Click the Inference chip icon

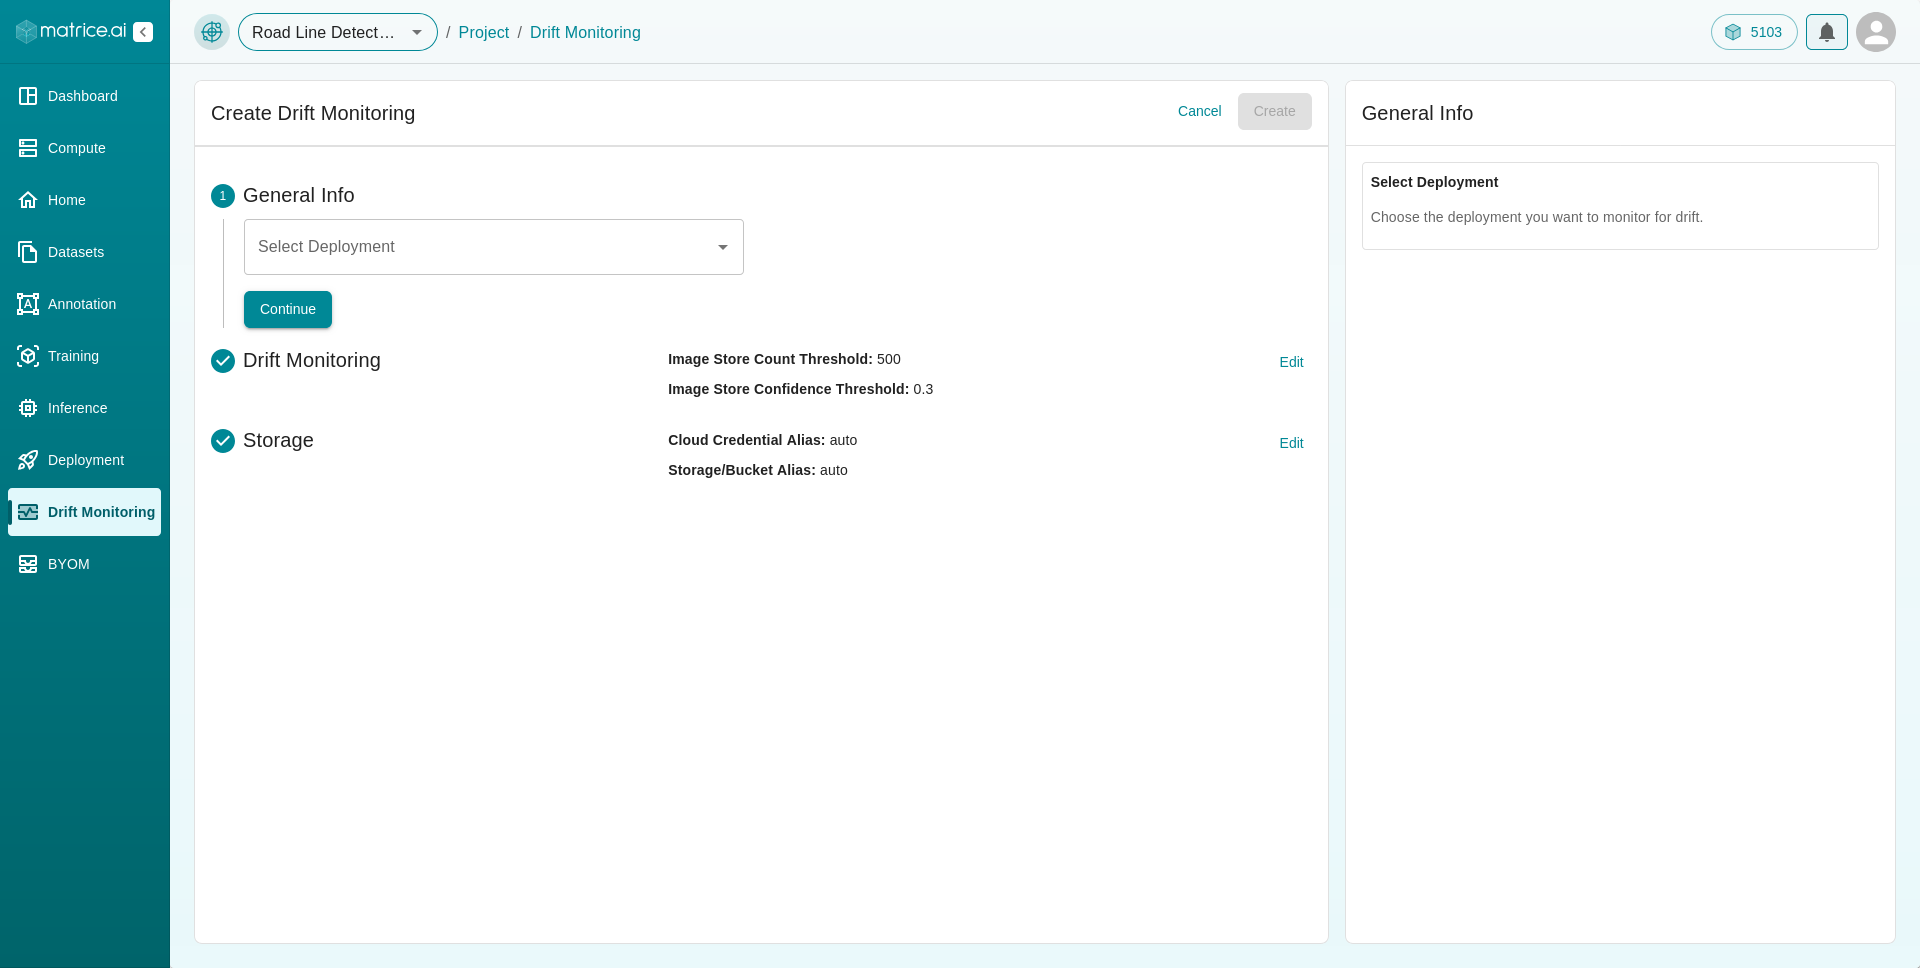28,408
